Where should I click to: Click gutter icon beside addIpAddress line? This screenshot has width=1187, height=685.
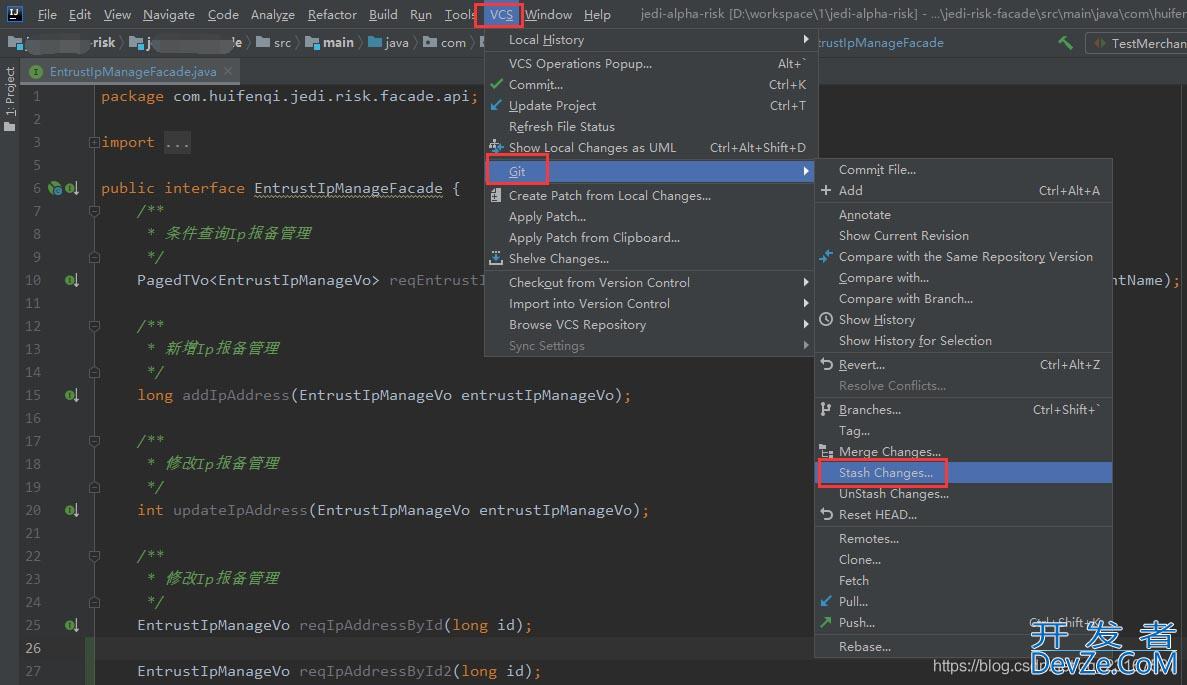click(71, 396)
